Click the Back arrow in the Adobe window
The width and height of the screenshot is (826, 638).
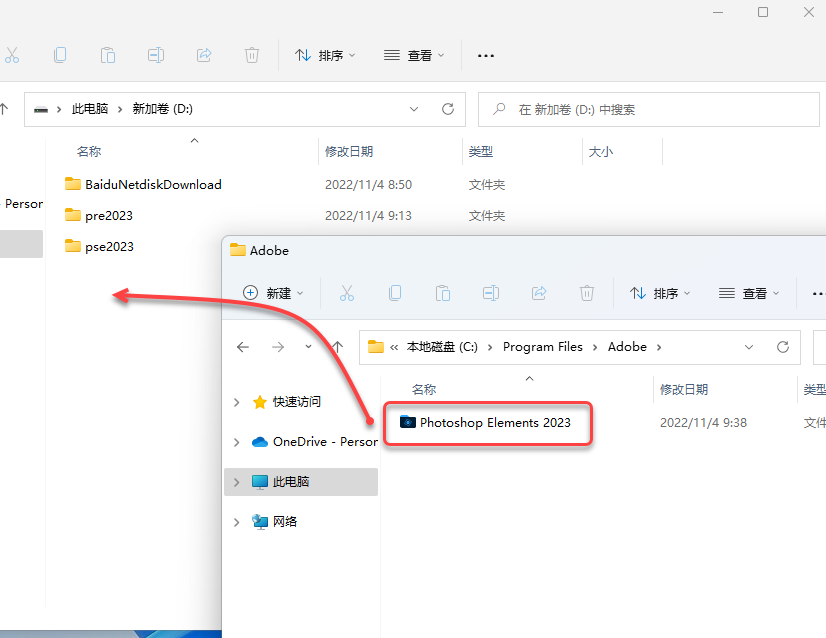(242, 346)
